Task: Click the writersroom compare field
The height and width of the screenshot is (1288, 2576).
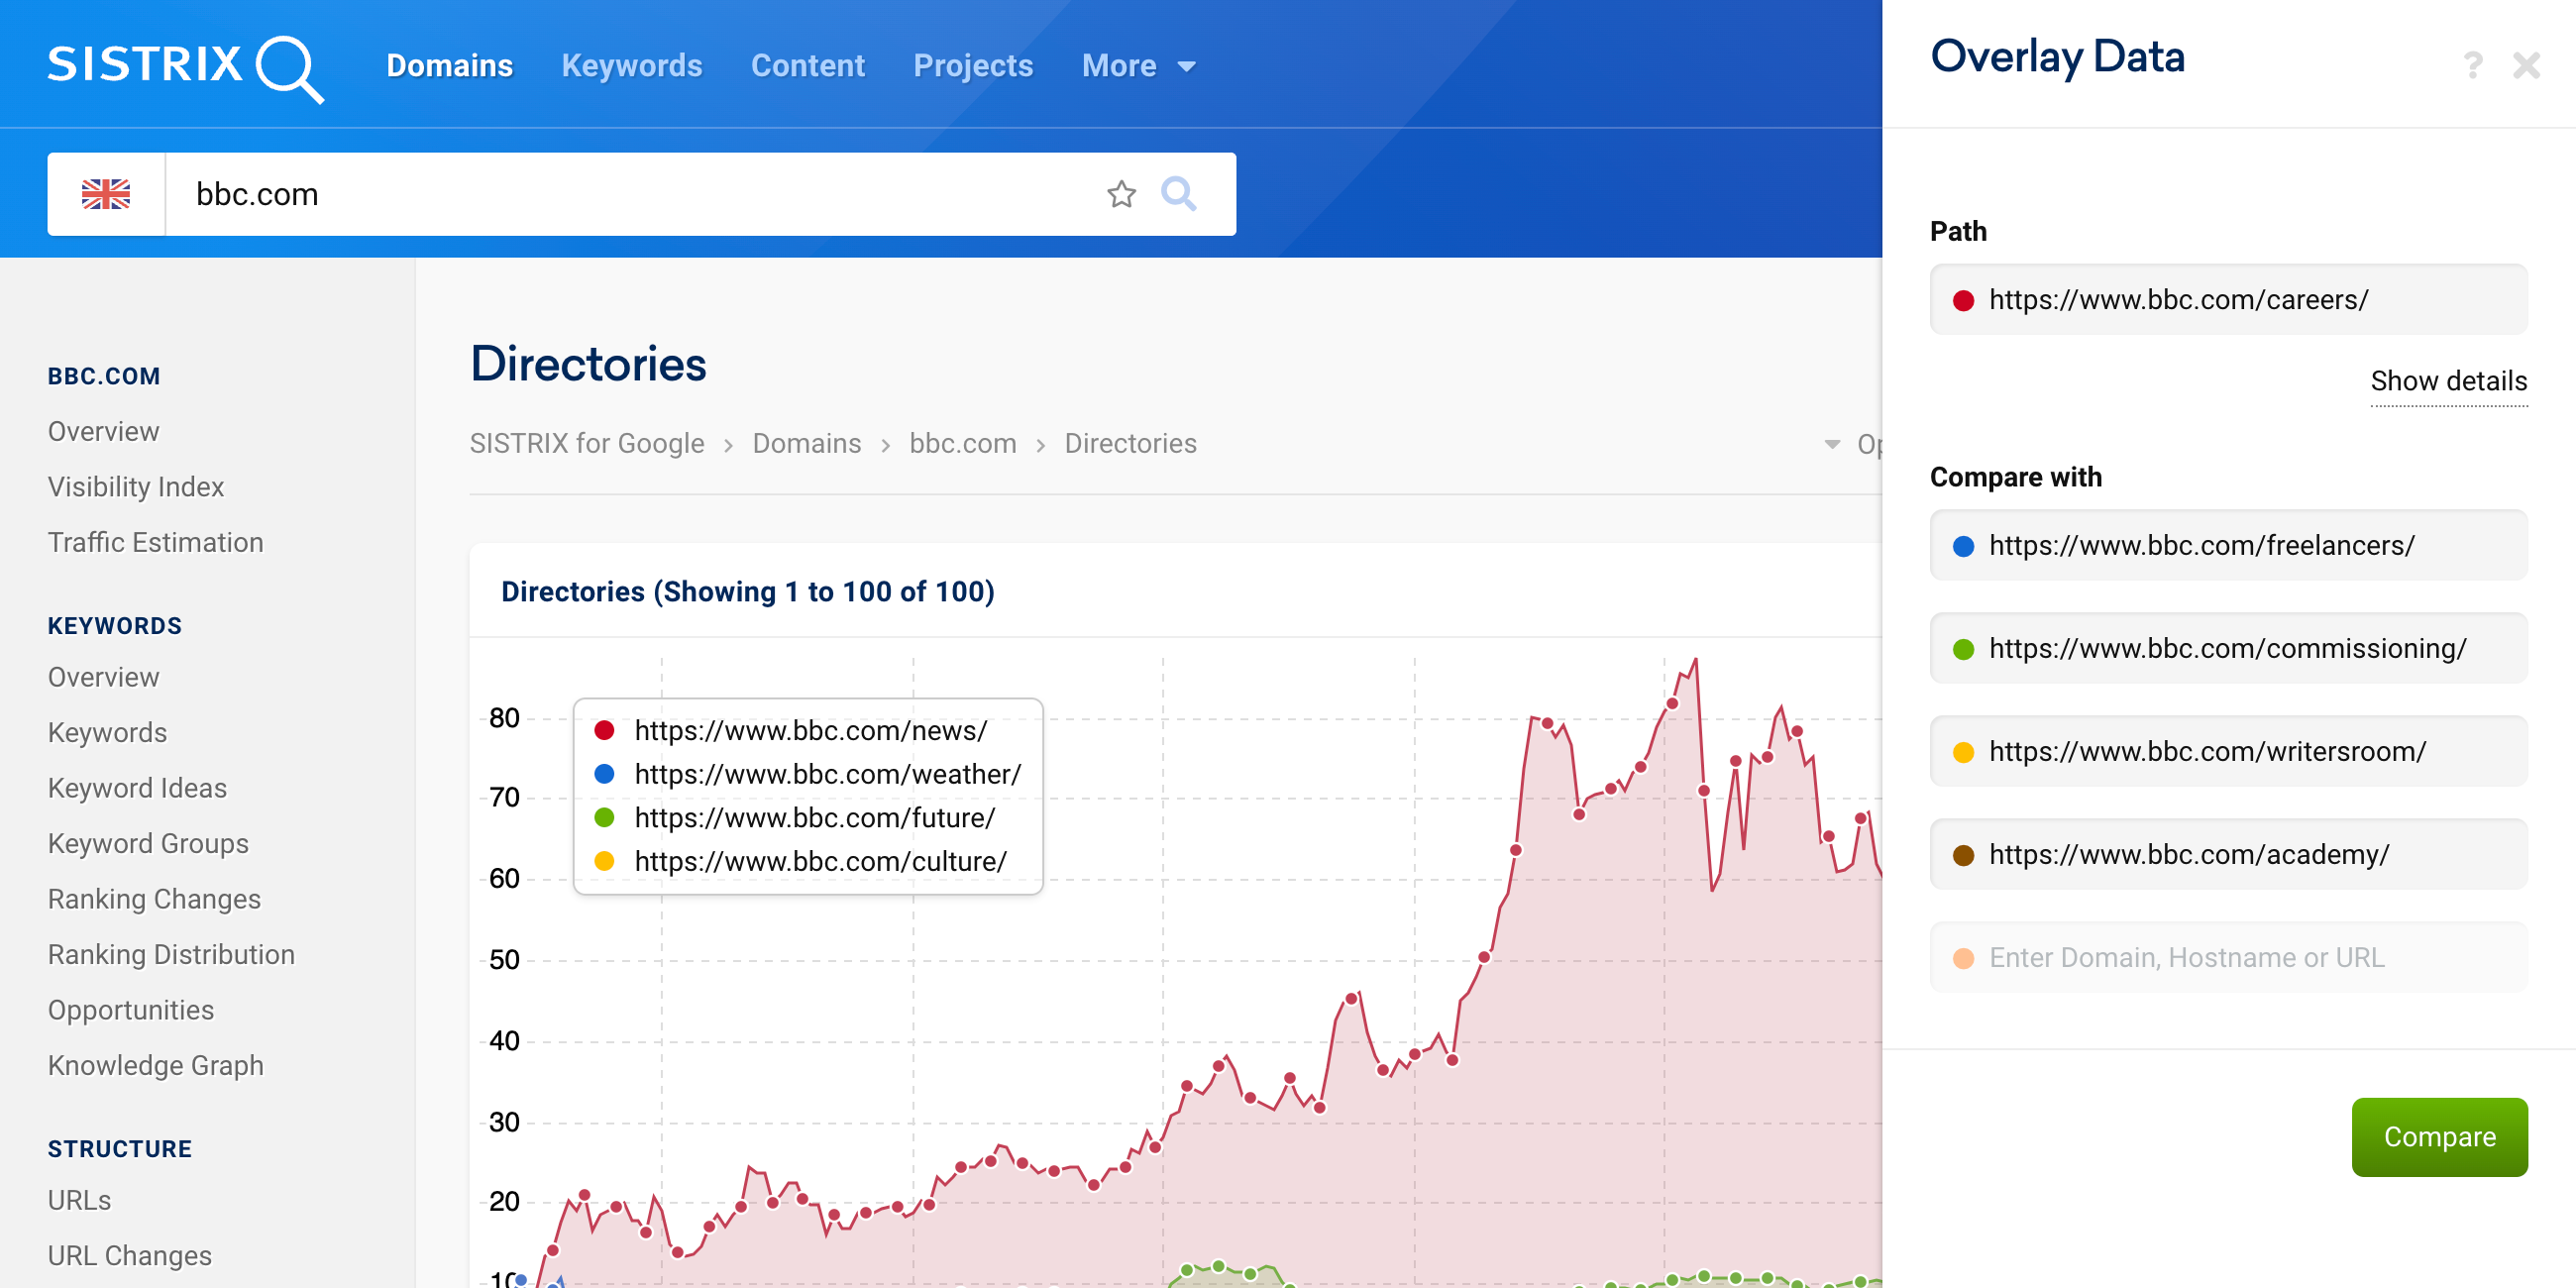Action: click(x=2227, y=752)
